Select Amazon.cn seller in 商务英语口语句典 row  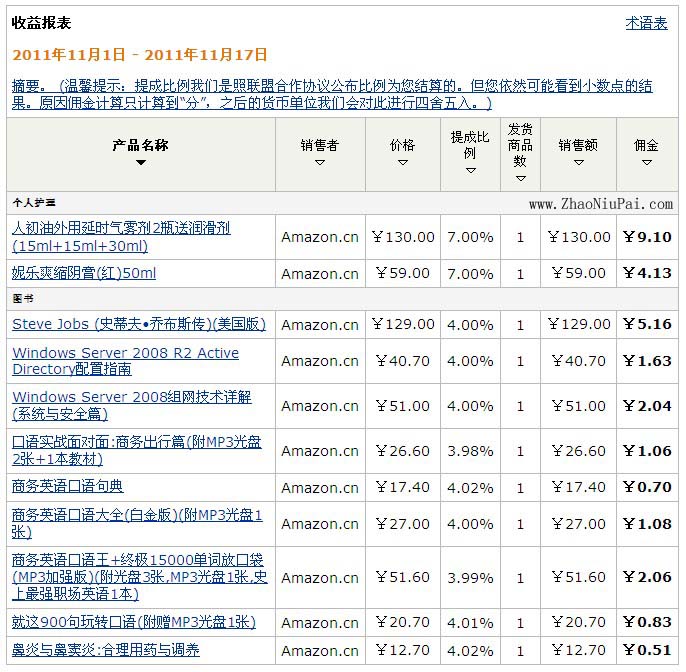320,487
